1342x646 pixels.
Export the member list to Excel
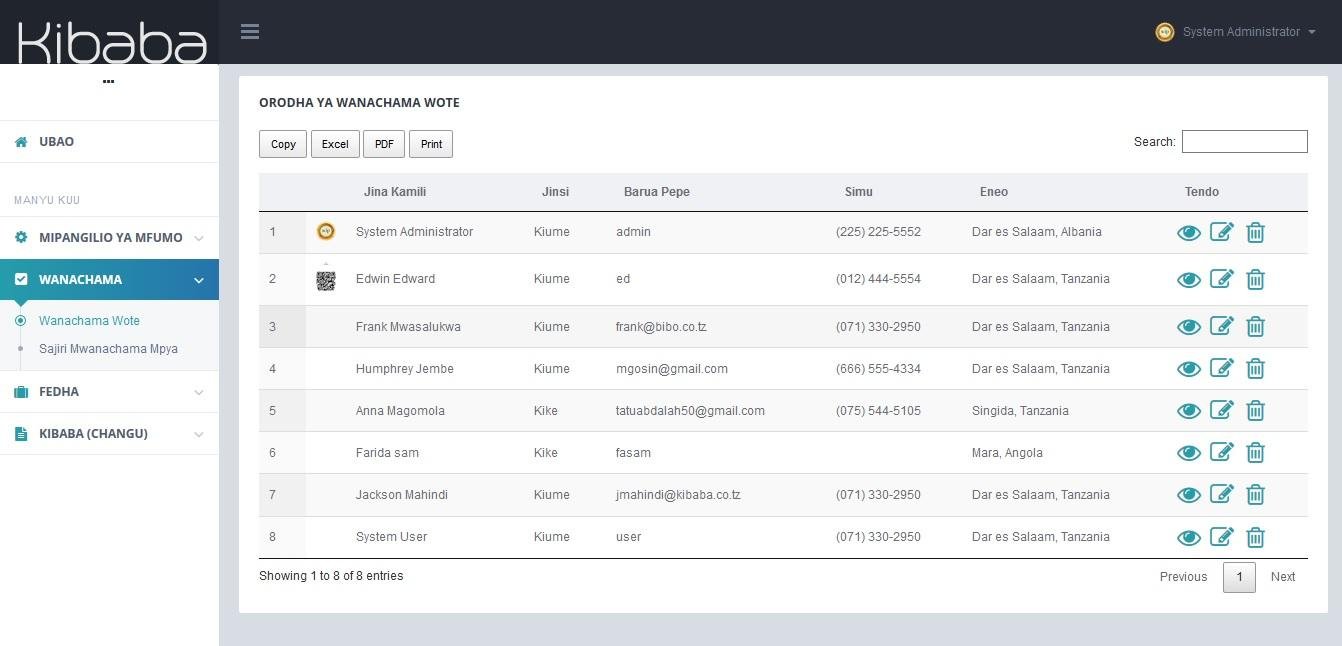pyautogui.click(x=334, y=143)
